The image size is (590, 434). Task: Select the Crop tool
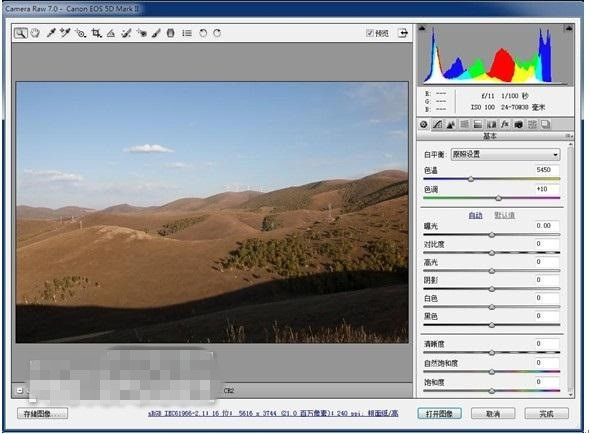click(x=96, y=33)
